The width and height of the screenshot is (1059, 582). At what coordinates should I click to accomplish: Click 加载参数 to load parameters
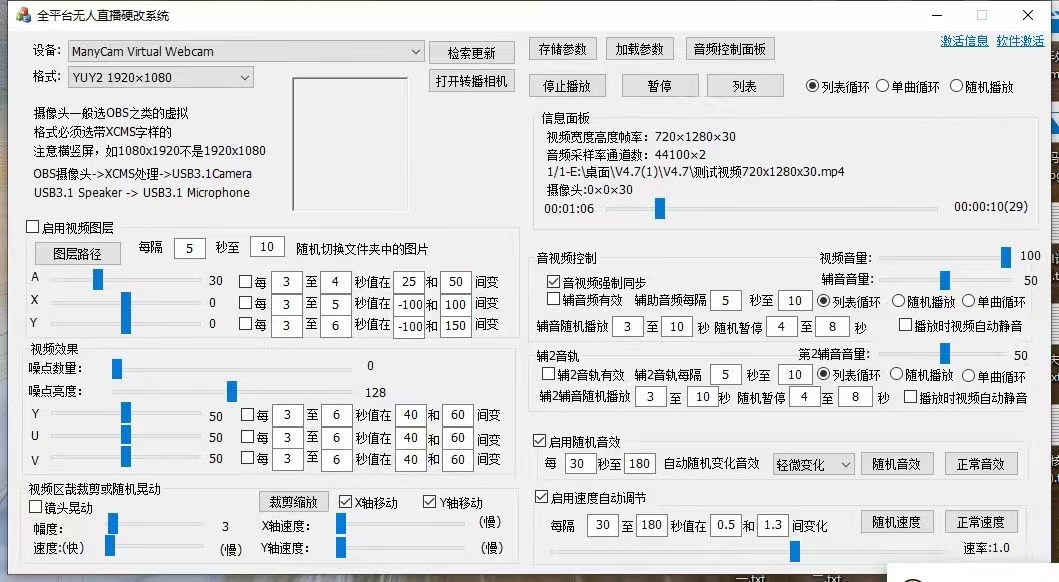[639, 47]
